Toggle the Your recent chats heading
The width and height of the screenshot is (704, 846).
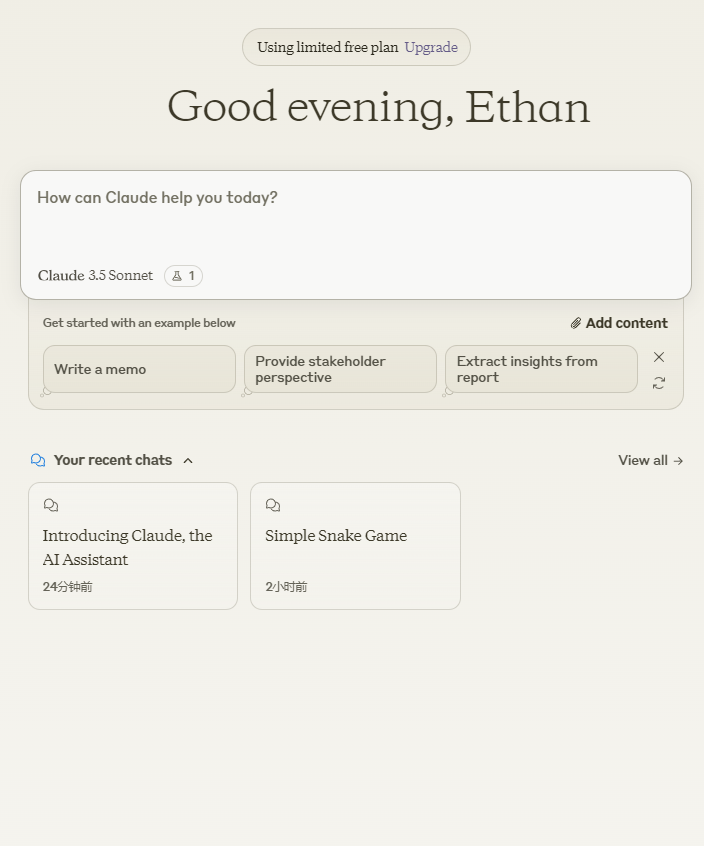pyautogui.click(x=113, y=460)
